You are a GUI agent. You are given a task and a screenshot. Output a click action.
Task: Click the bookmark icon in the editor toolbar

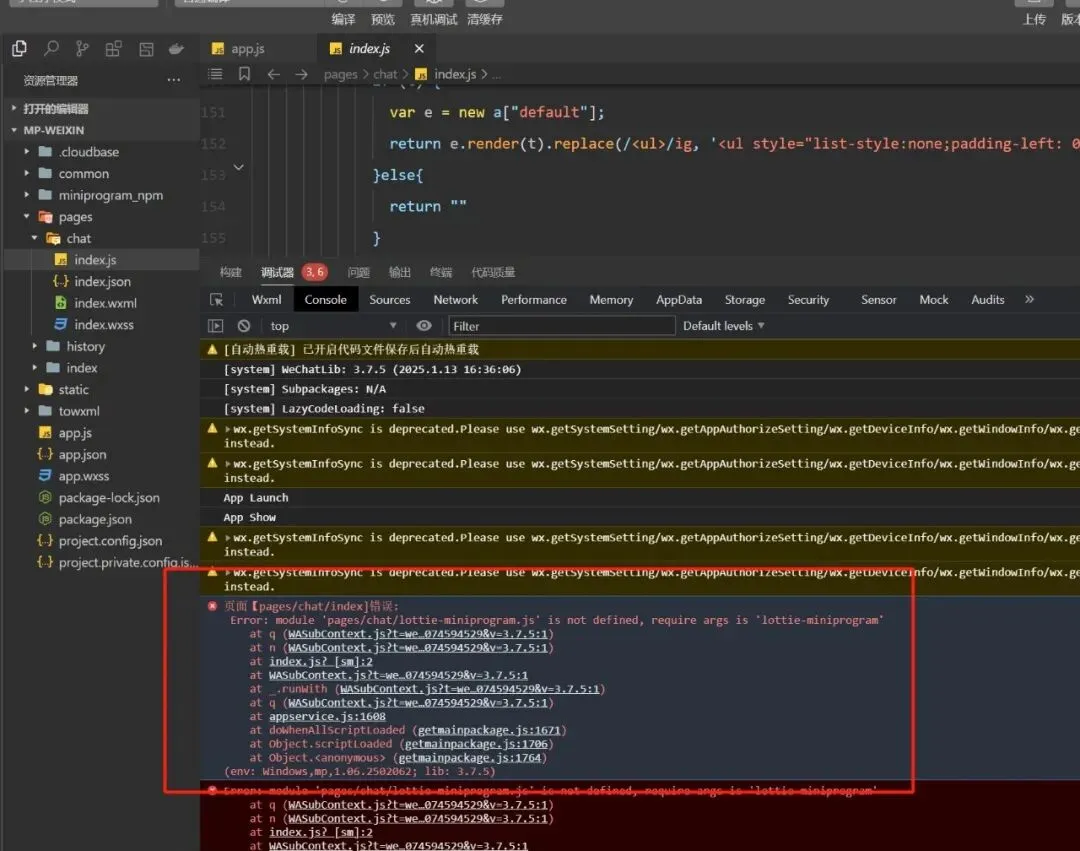[244, 74]
